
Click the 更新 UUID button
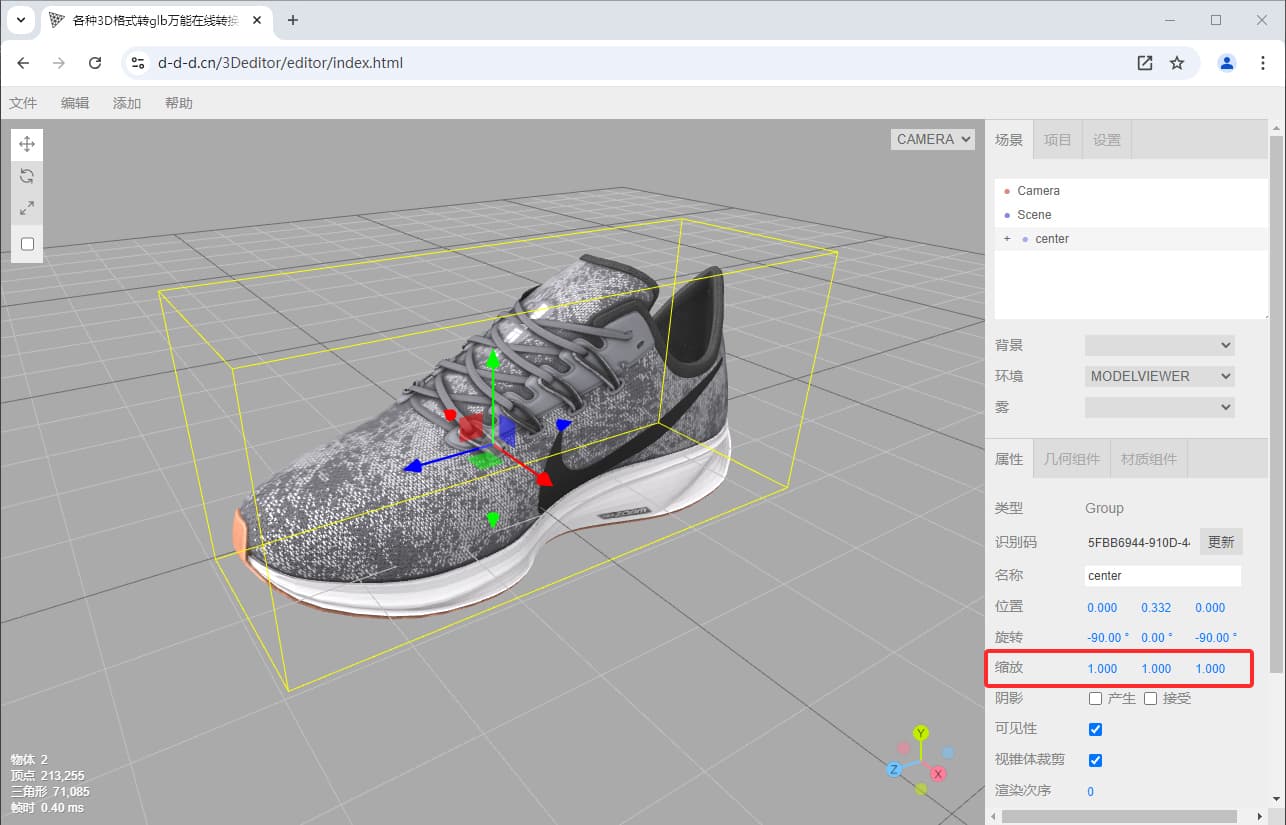1221,542
